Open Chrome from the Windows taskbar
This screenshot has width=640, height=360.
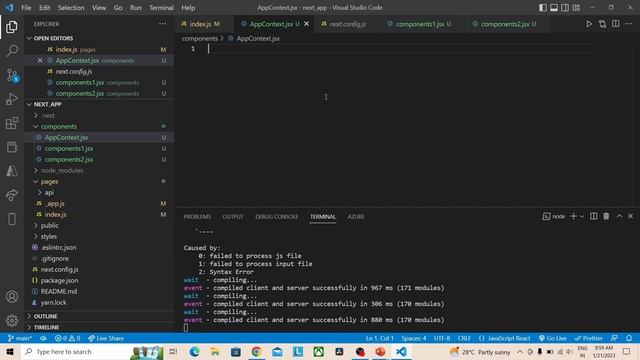256,352
